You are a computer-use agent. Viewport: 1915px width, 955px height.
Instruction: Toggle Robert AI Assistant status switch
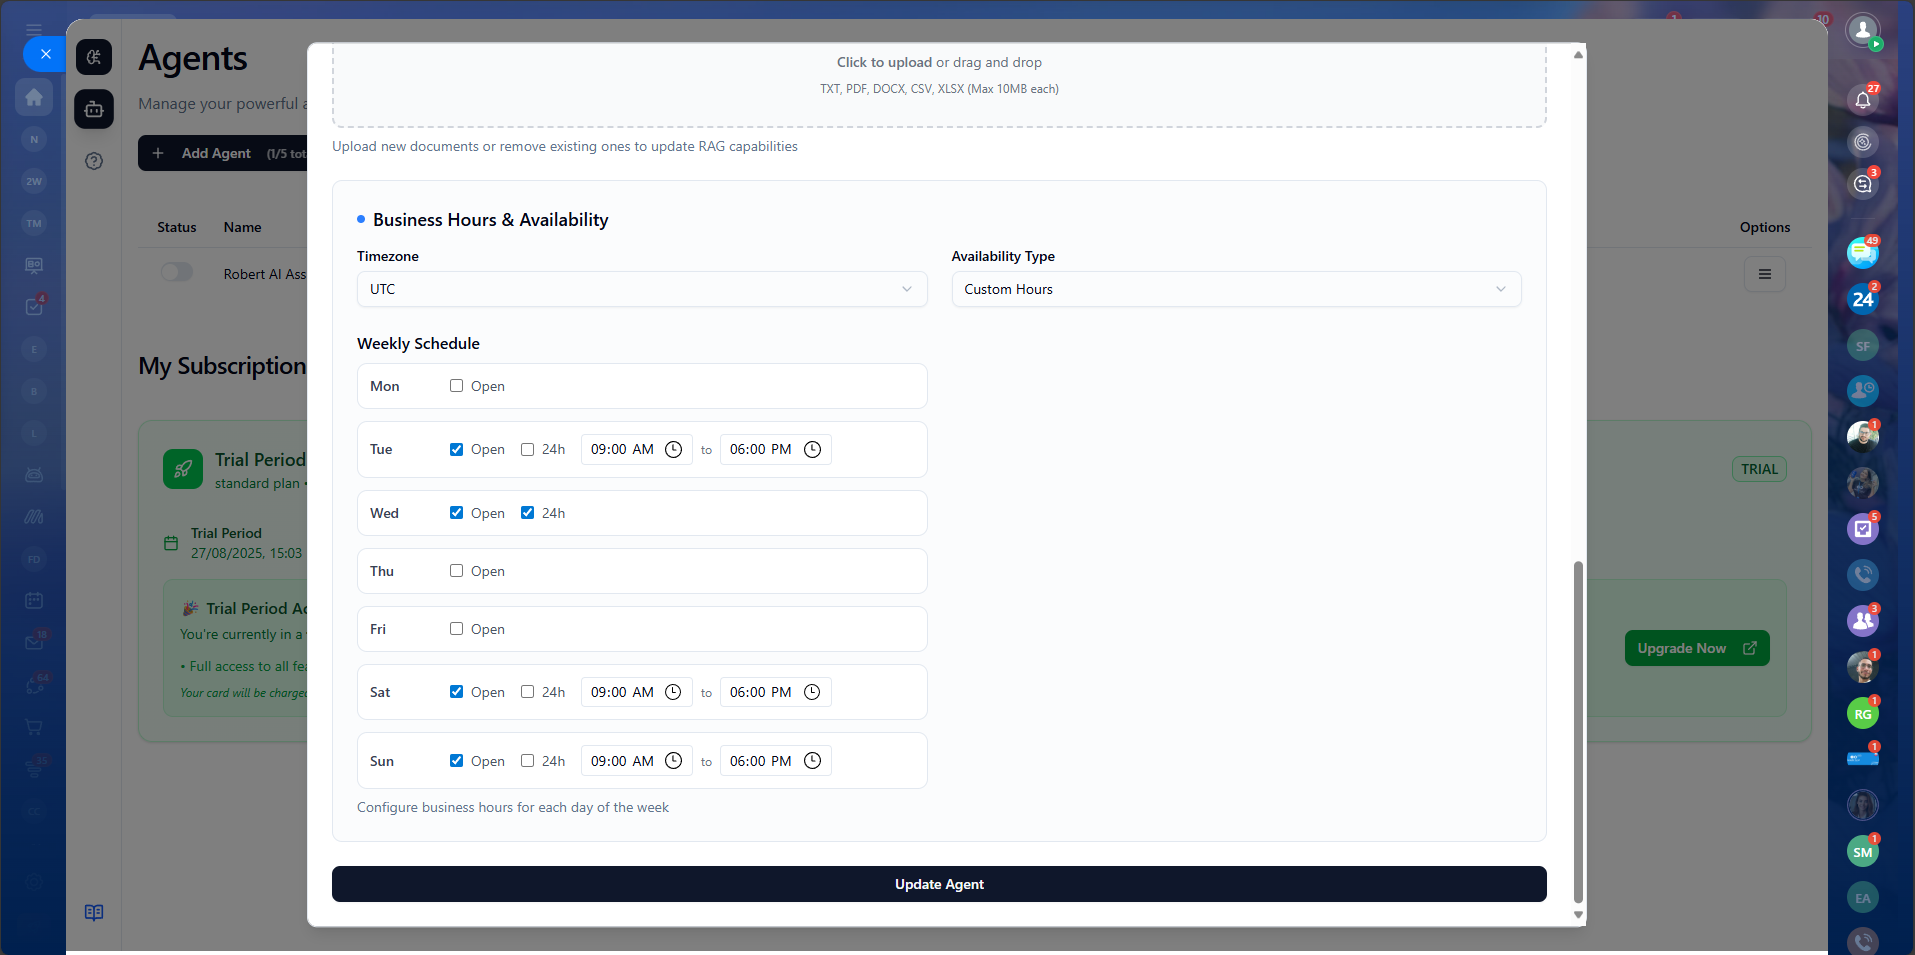point(177,273)
